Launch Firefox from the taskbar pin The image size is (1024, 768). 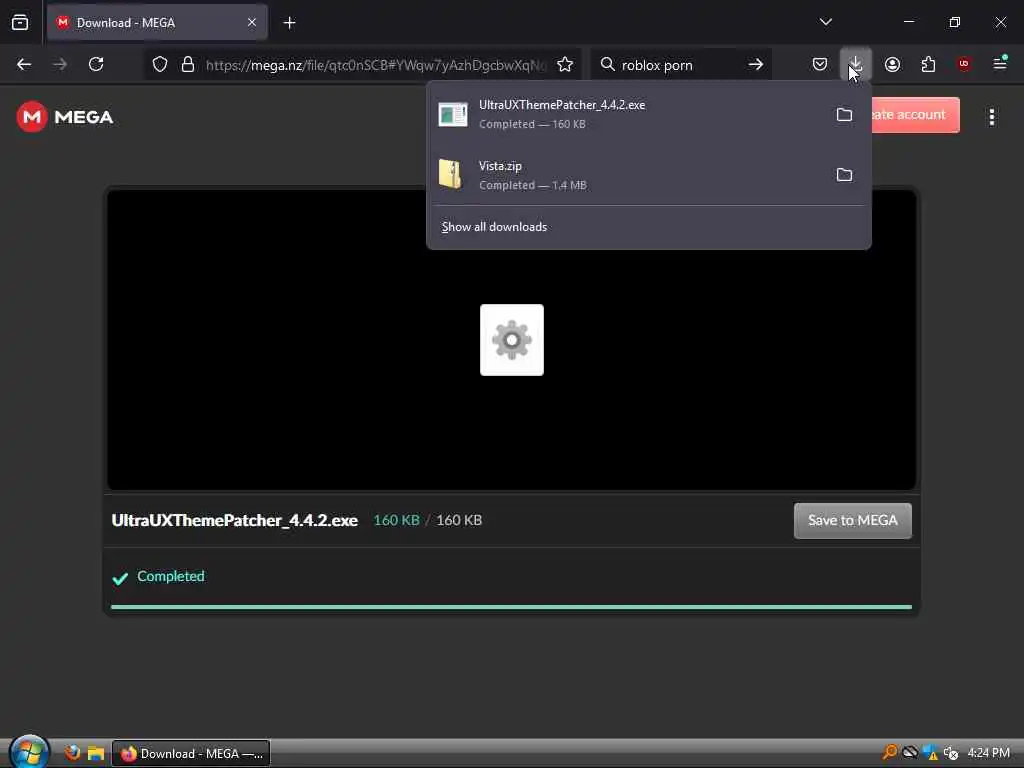pyautogui.click(x=72, y=753)
